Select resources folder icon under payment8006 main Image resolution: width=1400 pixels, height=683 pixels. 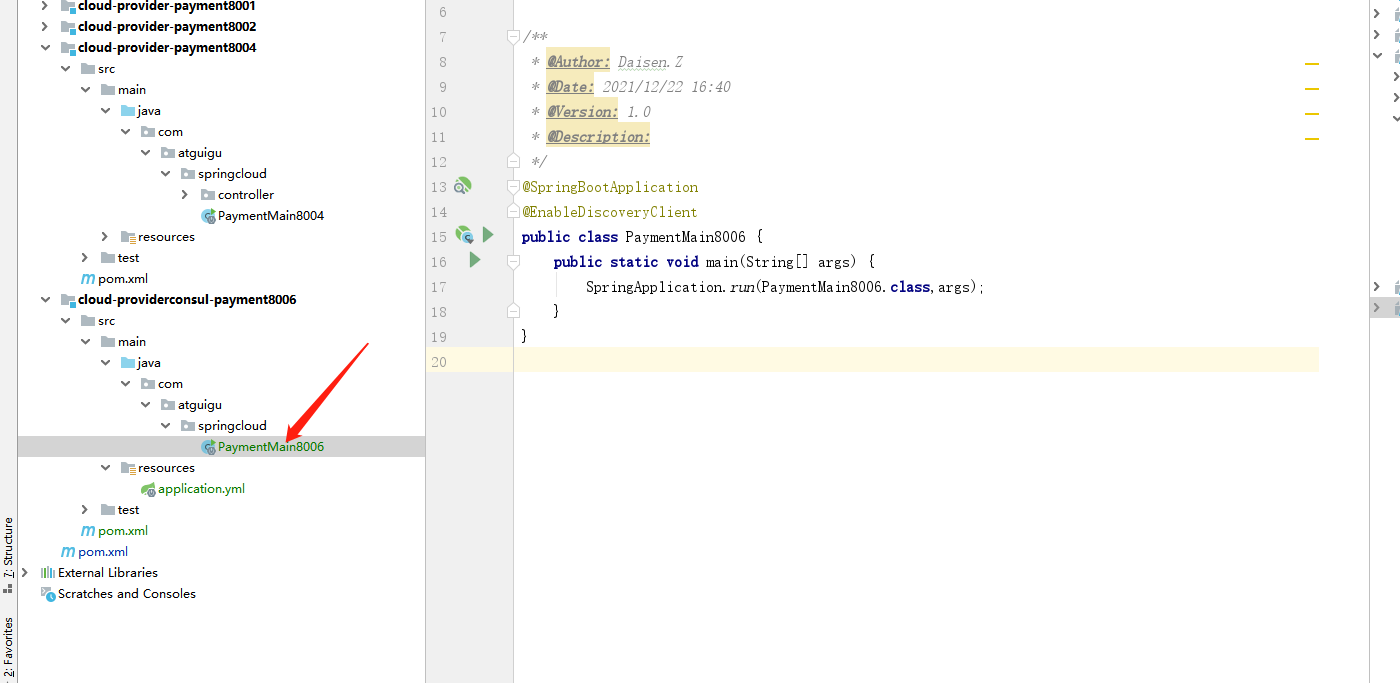click(128, 468)
